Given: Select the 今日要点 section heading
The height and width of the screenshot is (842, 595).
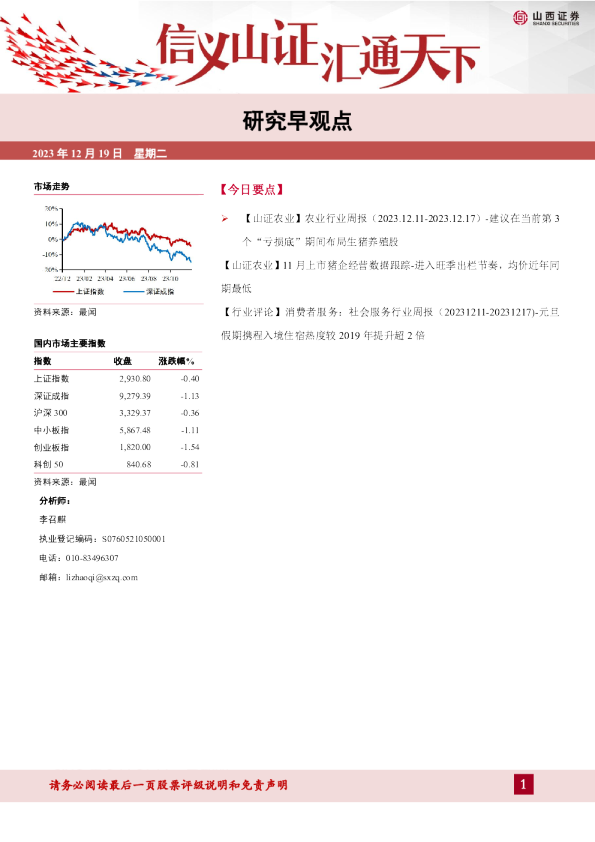Looking at the screenshot, I should (x=251, y=190).
